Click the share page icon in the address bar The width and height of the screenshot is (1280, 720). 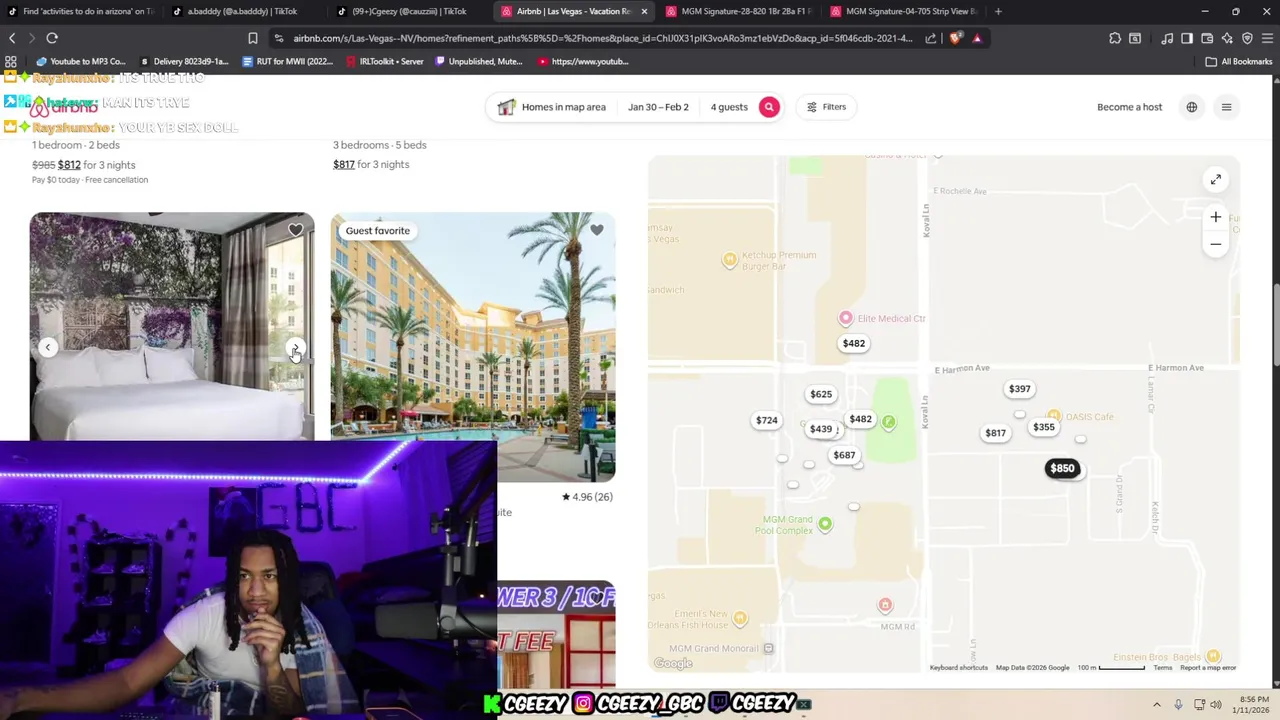(931, 38)
